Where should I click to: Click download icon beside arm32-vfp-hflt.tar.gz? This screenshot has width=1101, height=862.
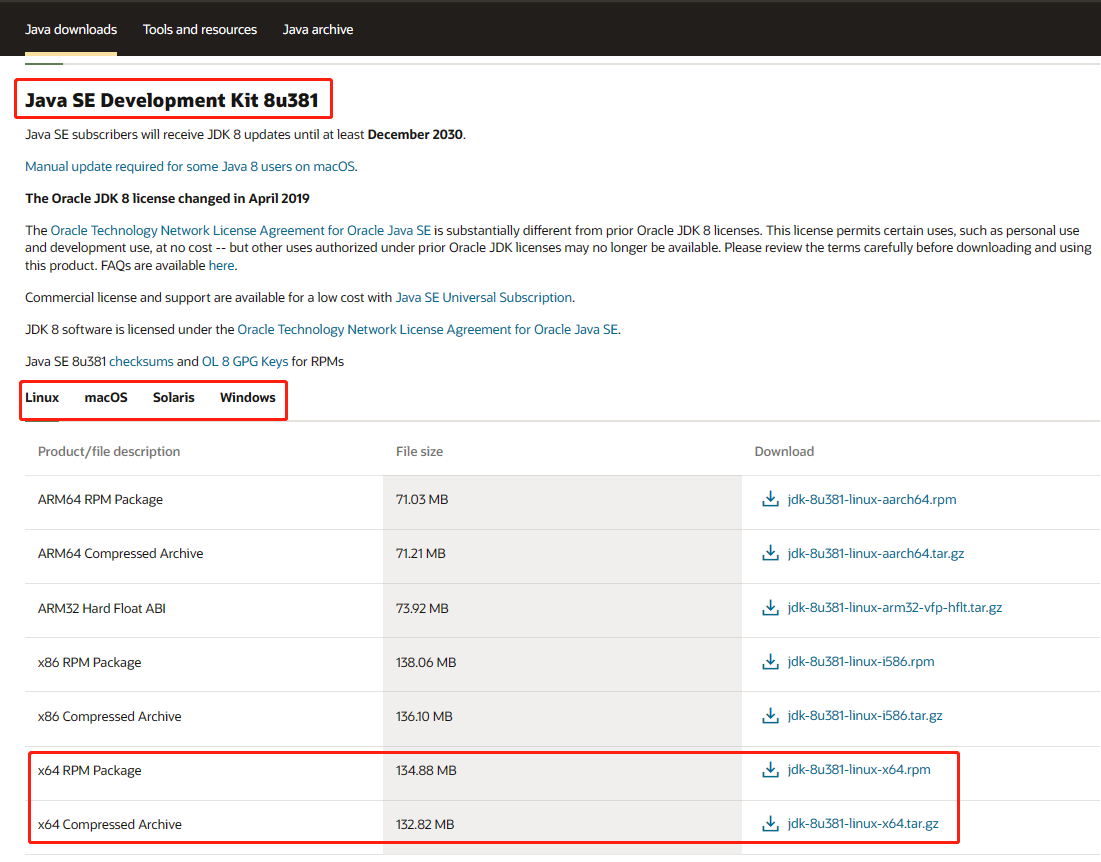click(770, 607)
